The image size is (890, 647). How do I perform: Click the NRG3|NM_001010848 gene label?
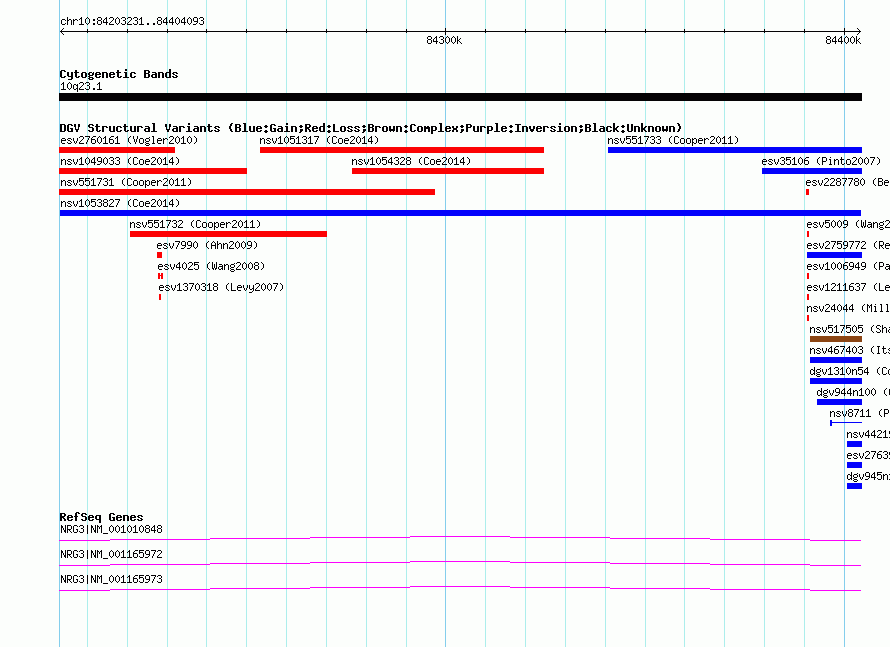(x=111, y=529)
